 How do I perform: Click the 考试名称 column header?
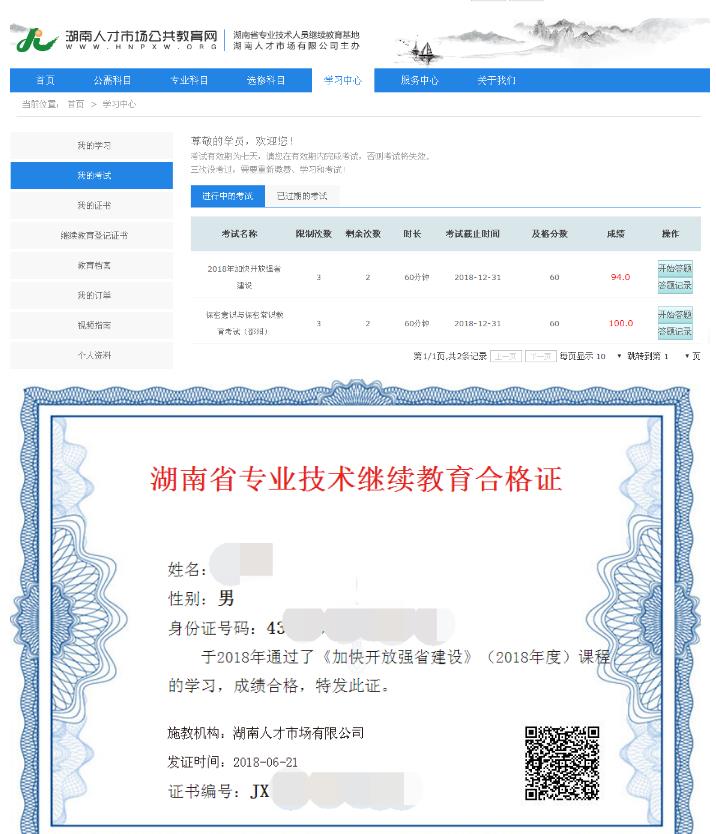[x=239, y=234]
